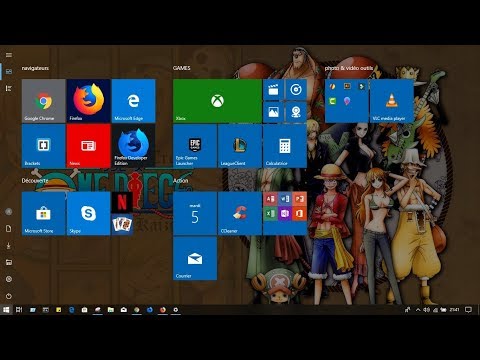The height and width of the screenshot is (360, 480).
Task: Expand the Start hamburger menu
Action: [9, 55]
